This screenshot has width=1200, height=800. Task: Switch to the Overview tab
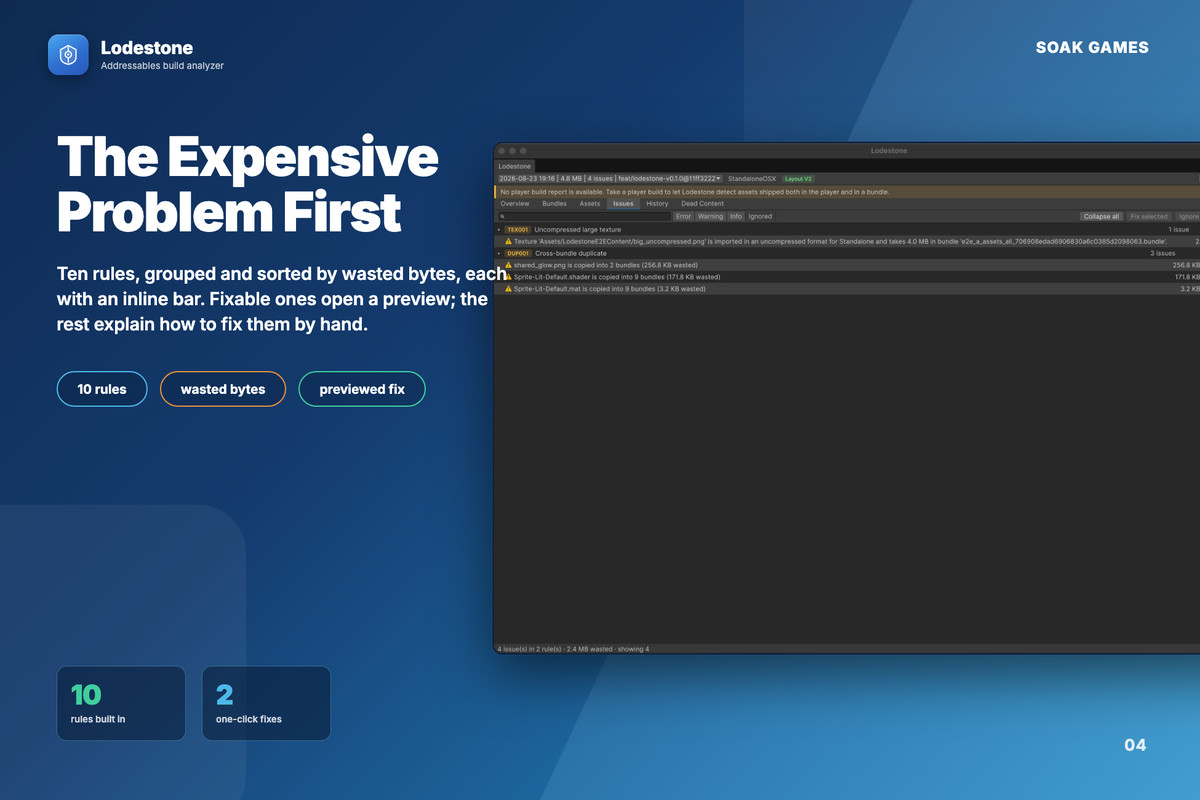[x=515, y=203]
